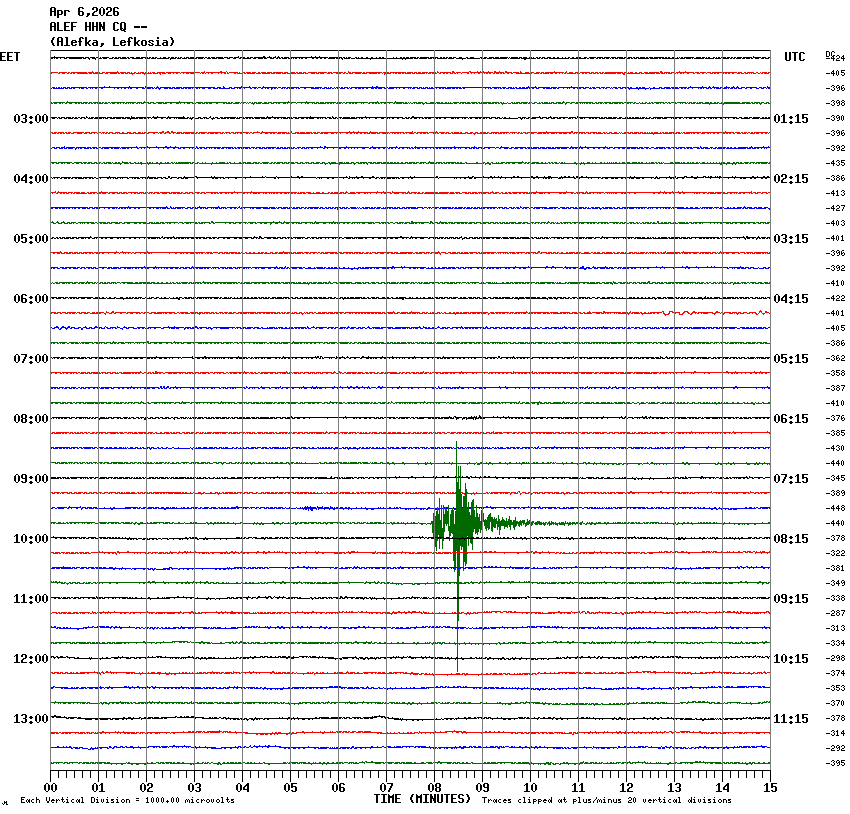This screenshot has width=850, height=814.
Task: Click the 00 minute tick label
Action: click(51, 788)
